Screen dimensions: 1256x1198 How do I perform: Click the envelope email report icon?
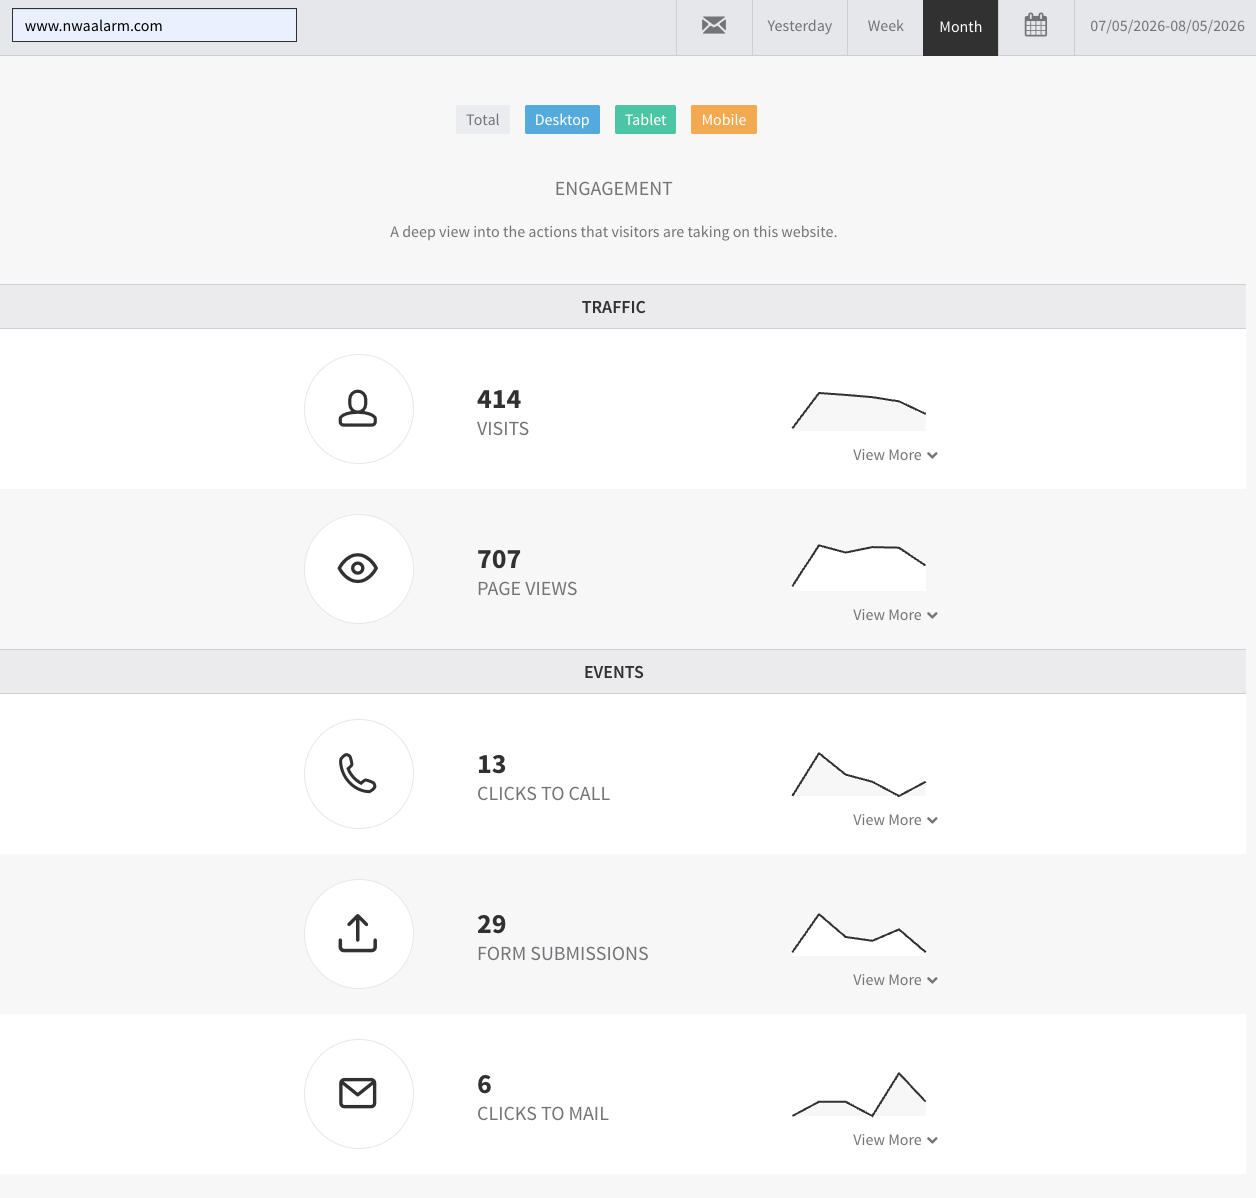[x=714, y=26]
